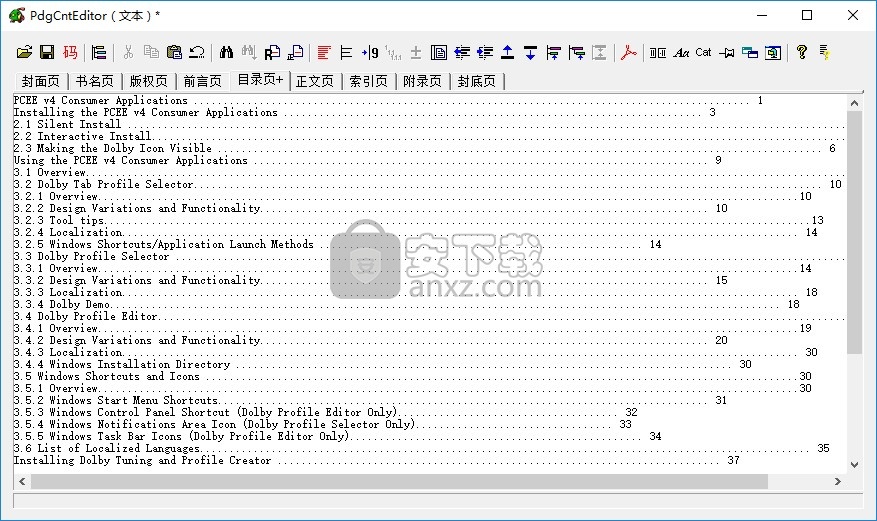Click the "3.3 Dolby Profile Selector" line
The width and height of the screenshot is (877, 521).
click(430, 257)
